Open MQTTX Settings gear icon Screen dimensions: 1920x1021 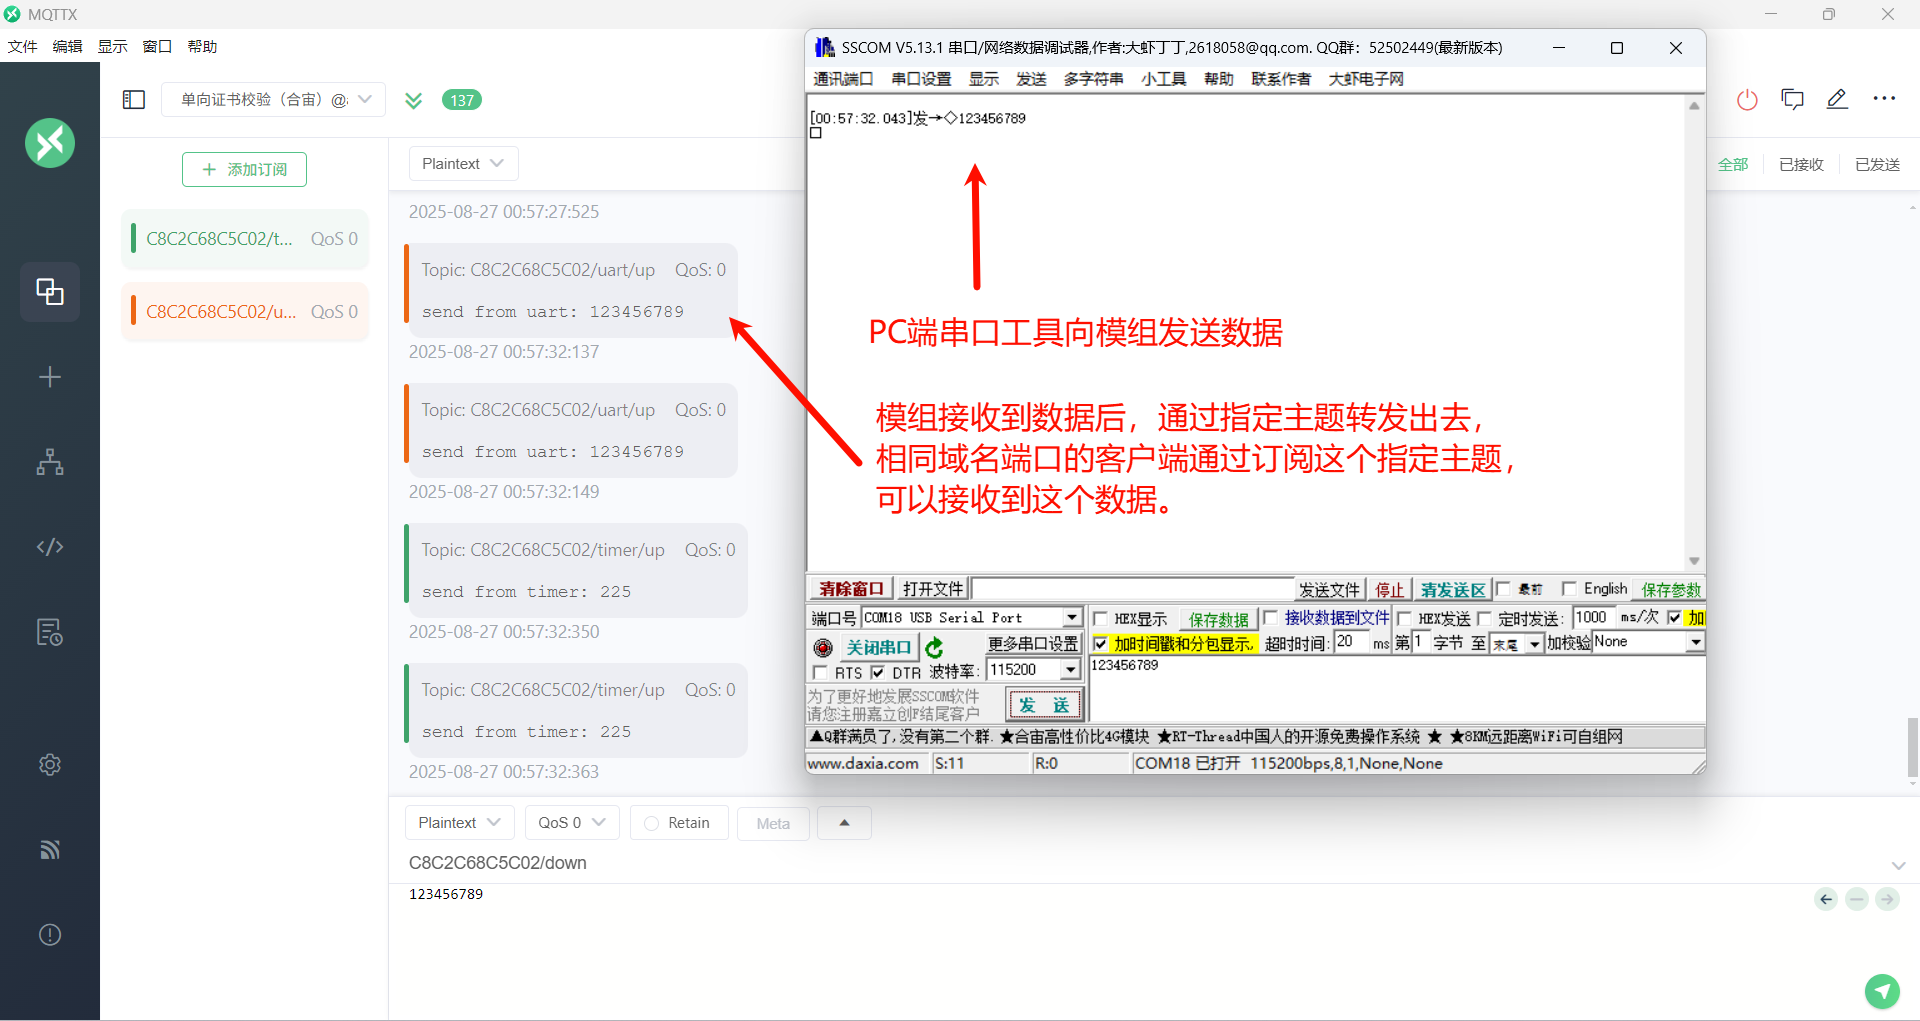[50, 765]
